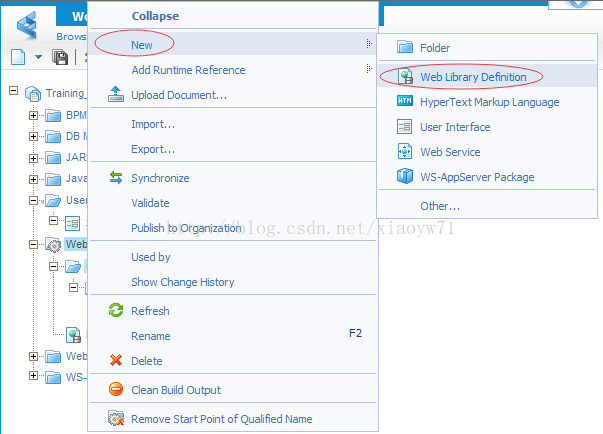Click the green Refresh icon
Screen dimensions: 603x434
(x=116, y=310)
